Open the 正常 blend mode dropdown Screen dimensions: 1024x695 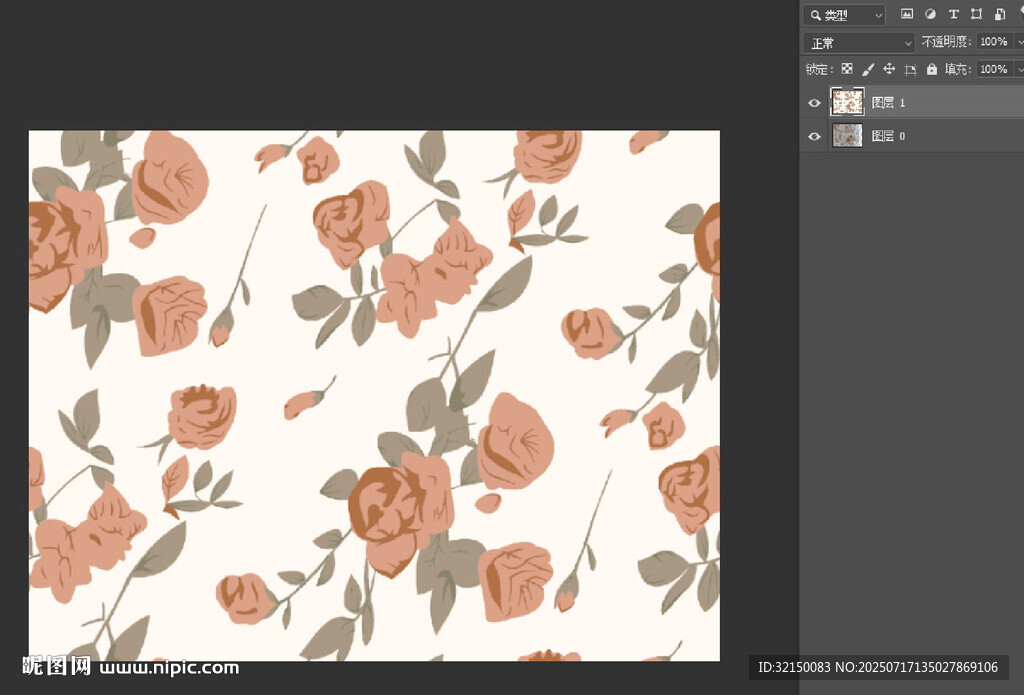pyautogui.click(x=859, y=43)
